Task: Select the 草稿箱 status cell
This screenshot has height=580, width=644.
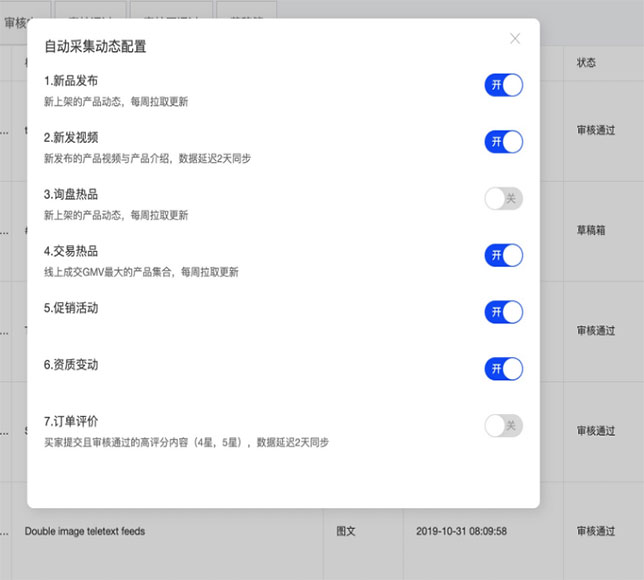Action: 596,229
